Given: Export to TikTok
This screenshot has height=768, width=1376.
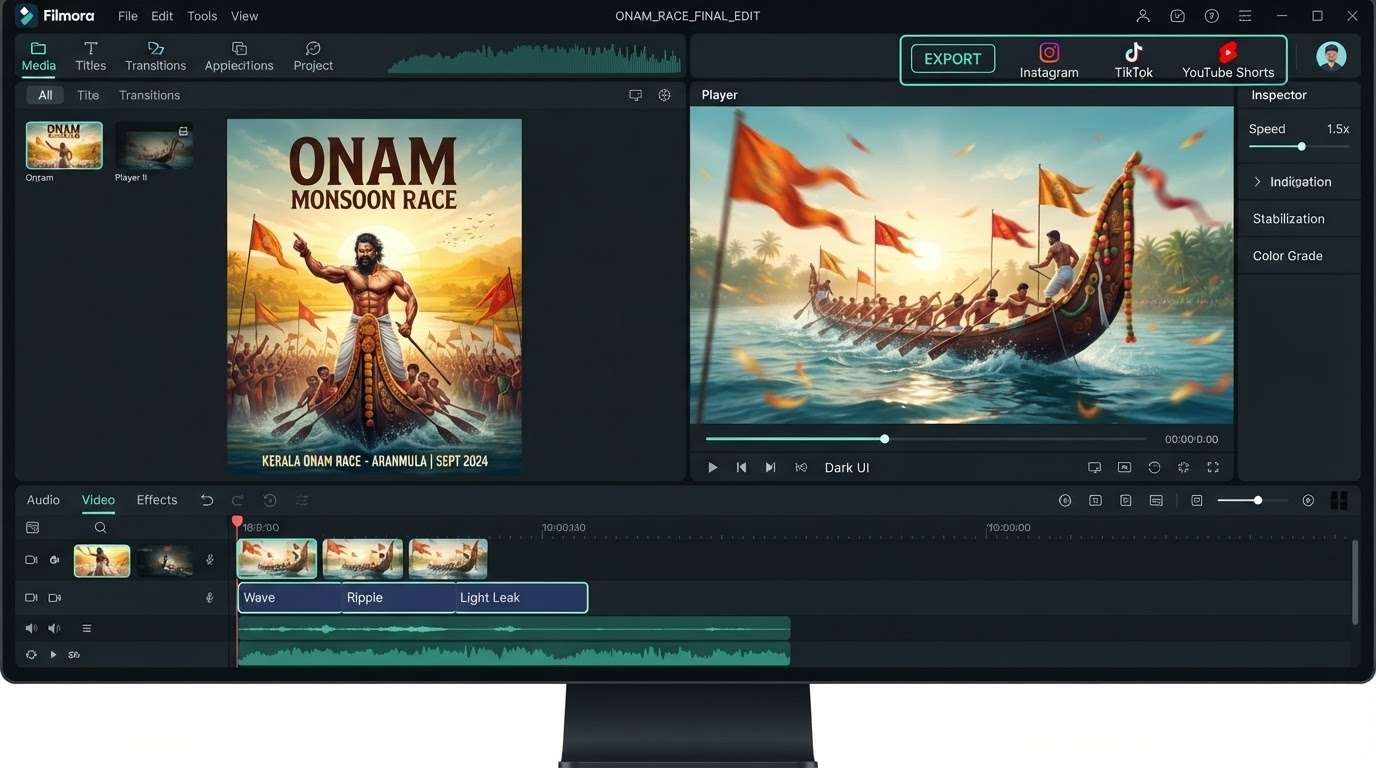Looking at the screenshot, I should [x=1133, y=60].
